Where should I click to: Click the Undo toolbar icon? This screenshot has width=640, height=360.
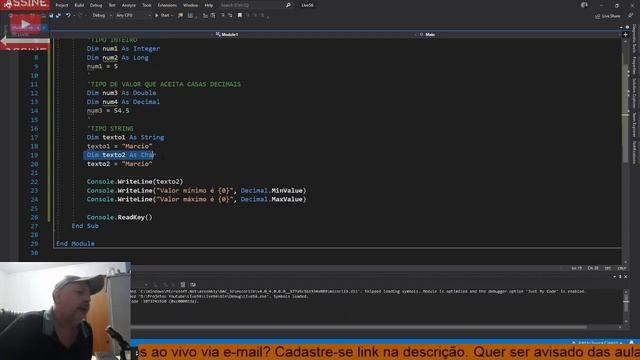(68, 16)
